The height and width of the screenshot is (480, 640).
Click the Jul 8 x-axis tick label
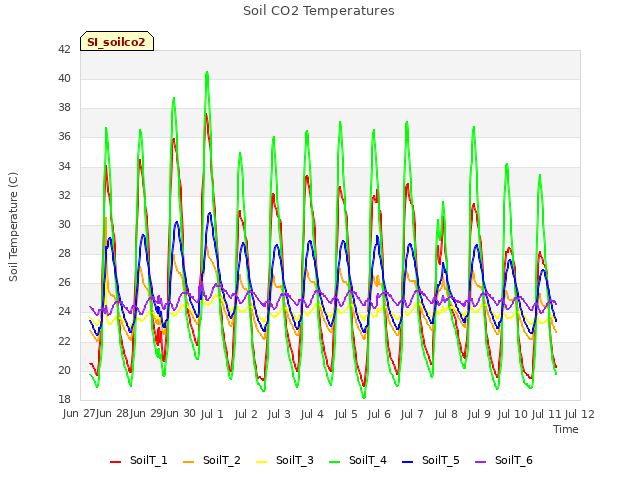446,414
